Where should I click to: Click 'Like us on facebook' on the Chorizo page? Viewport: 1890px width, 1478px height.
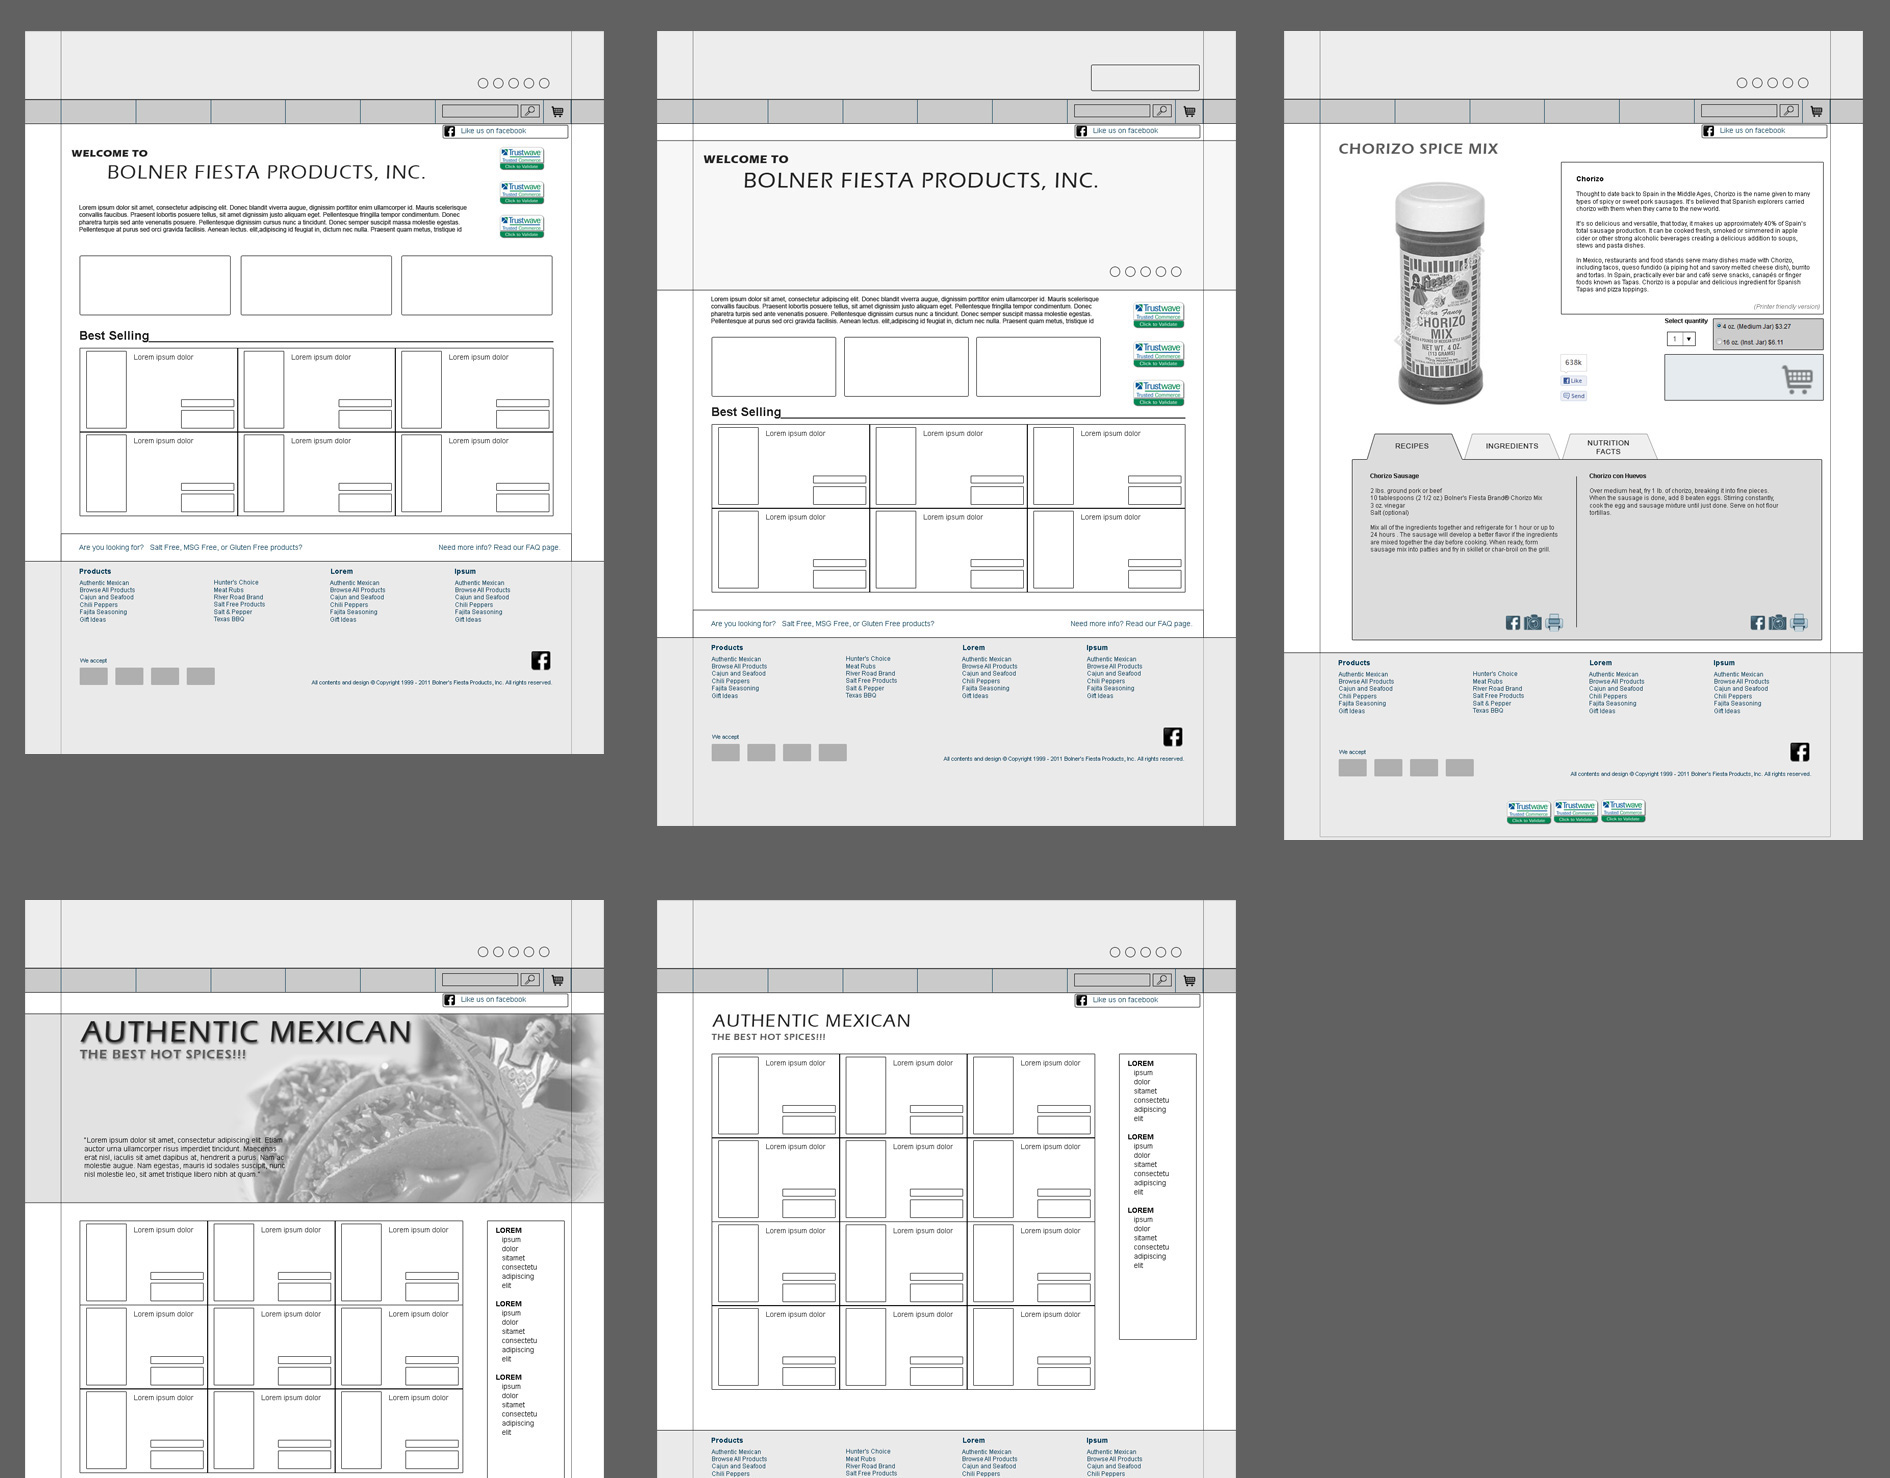pos(1764,131)
